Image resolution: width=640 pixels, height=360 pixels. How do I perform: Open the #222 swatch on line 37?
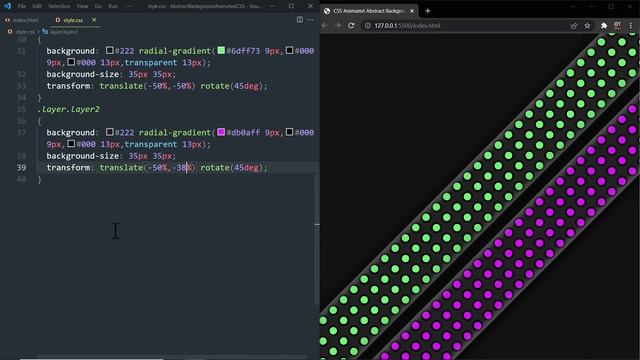tap(109, 132)
